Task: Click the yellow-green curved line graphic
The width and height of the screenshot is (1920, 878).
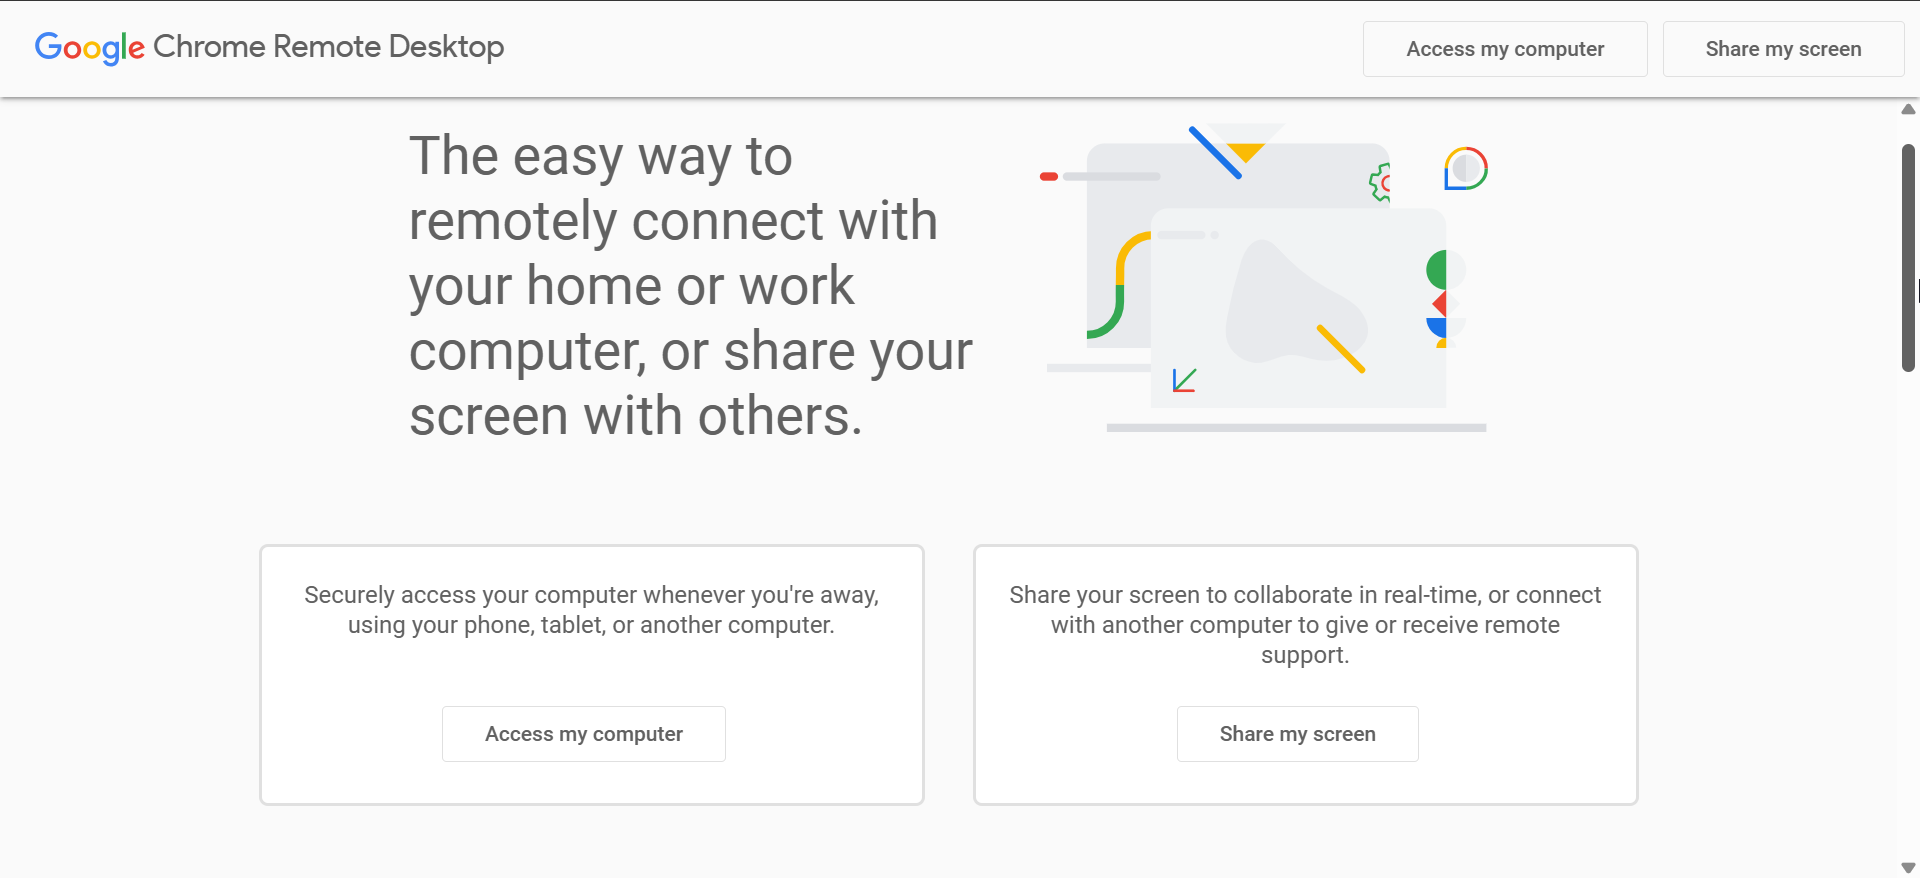Action: pos(1119,285)
